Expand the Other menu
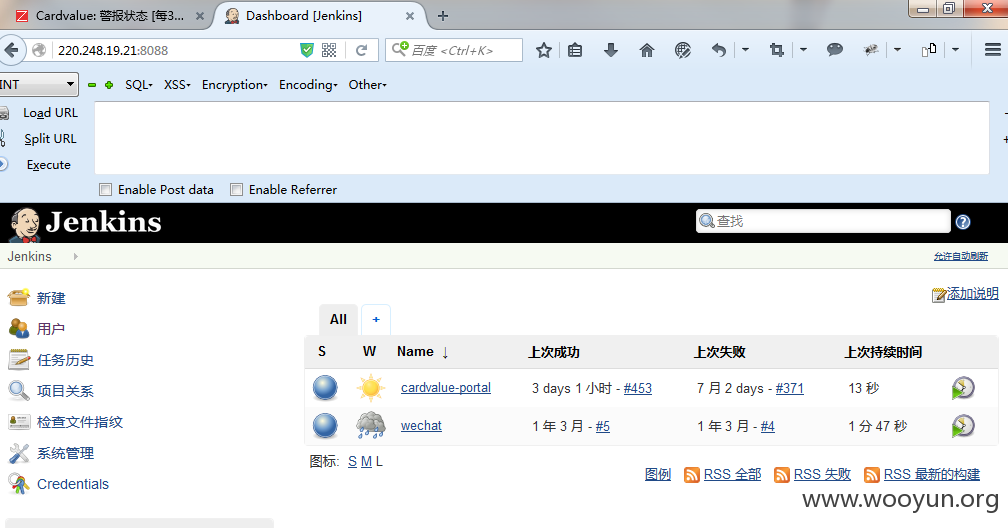The width and height of the screenshot is (1008, 528). (368, 85)
